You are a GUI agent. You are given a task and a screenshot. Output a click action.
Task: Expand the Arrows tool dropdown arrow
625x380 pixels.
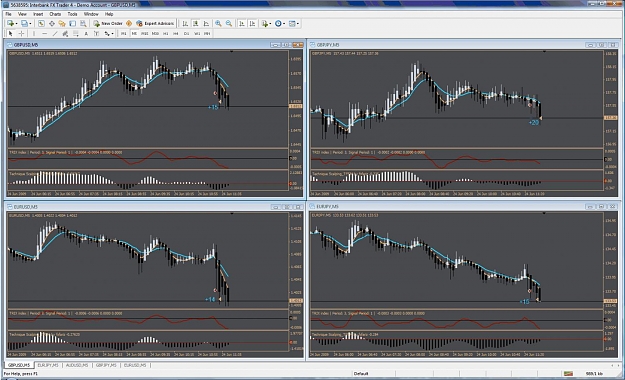[112, 33]
